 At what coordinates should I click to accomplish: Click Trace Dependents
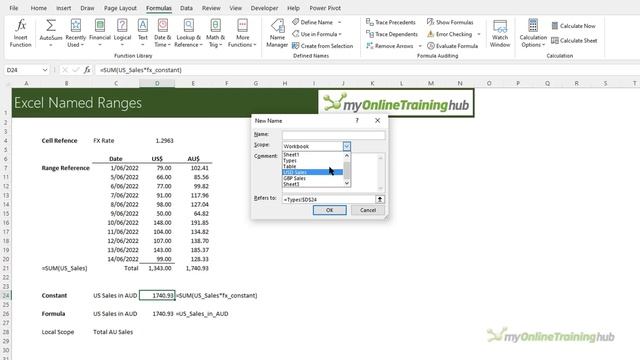392,34
